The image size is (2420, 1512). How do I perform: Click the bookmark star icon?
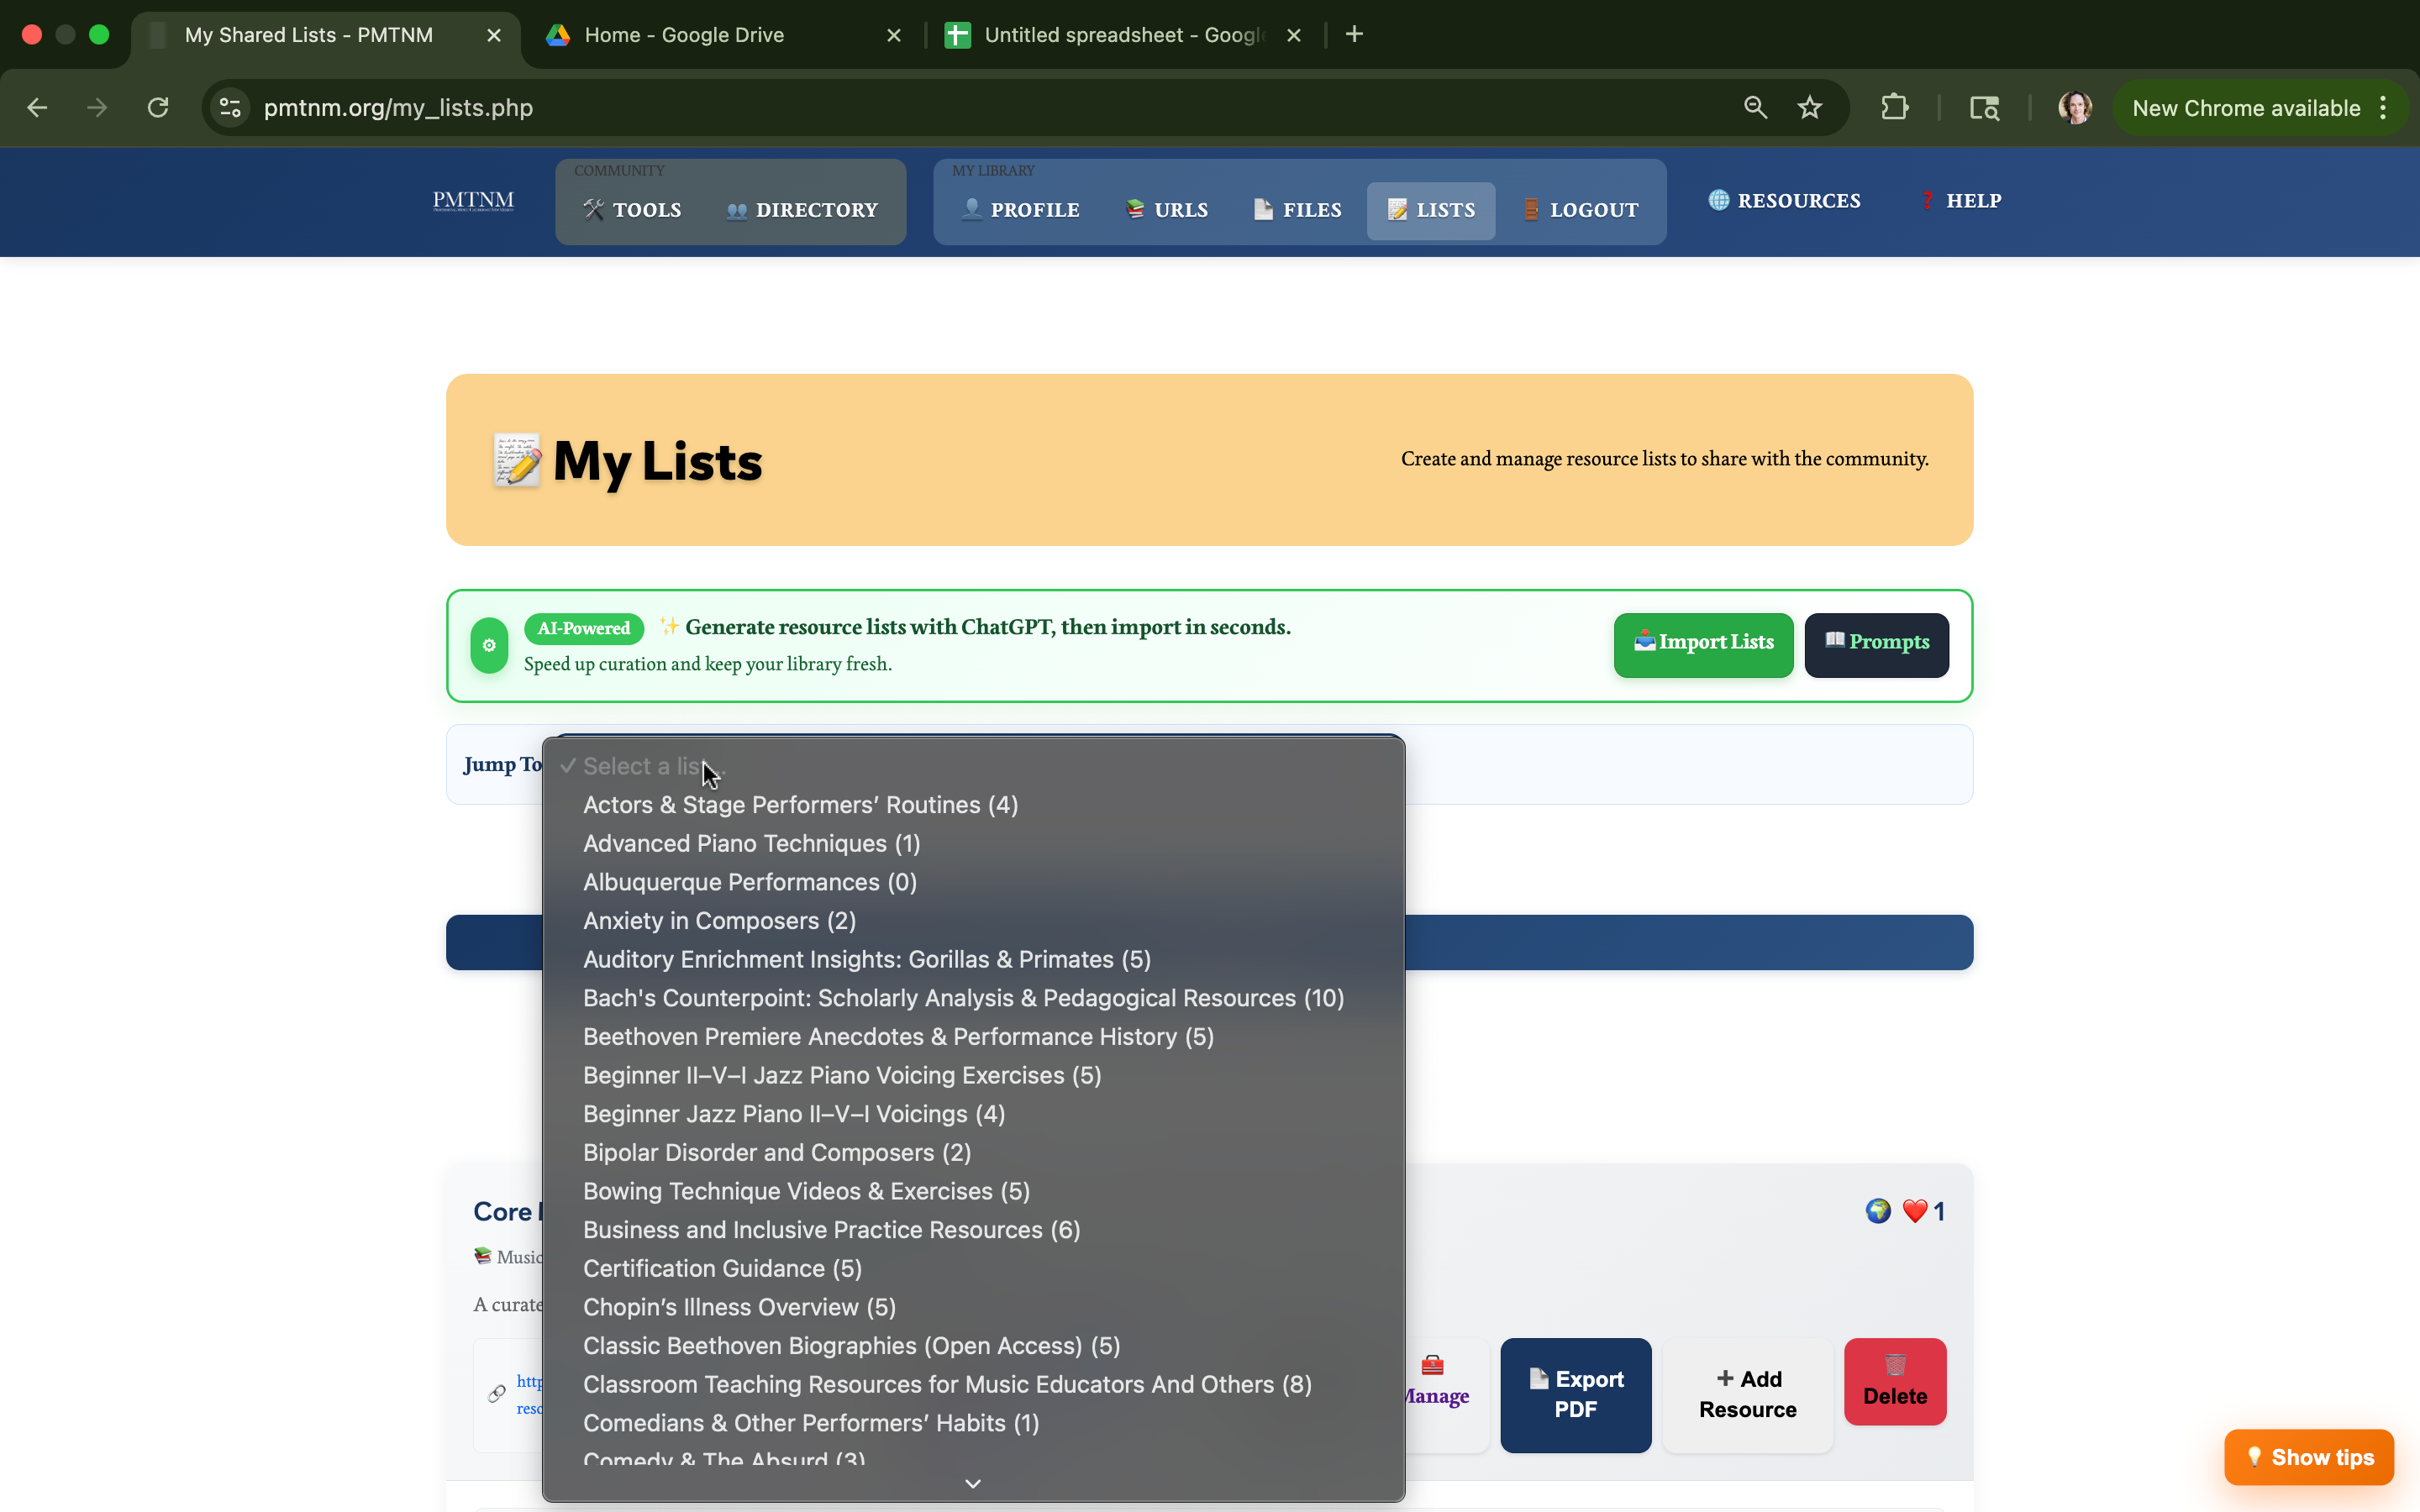[1809, 108]
